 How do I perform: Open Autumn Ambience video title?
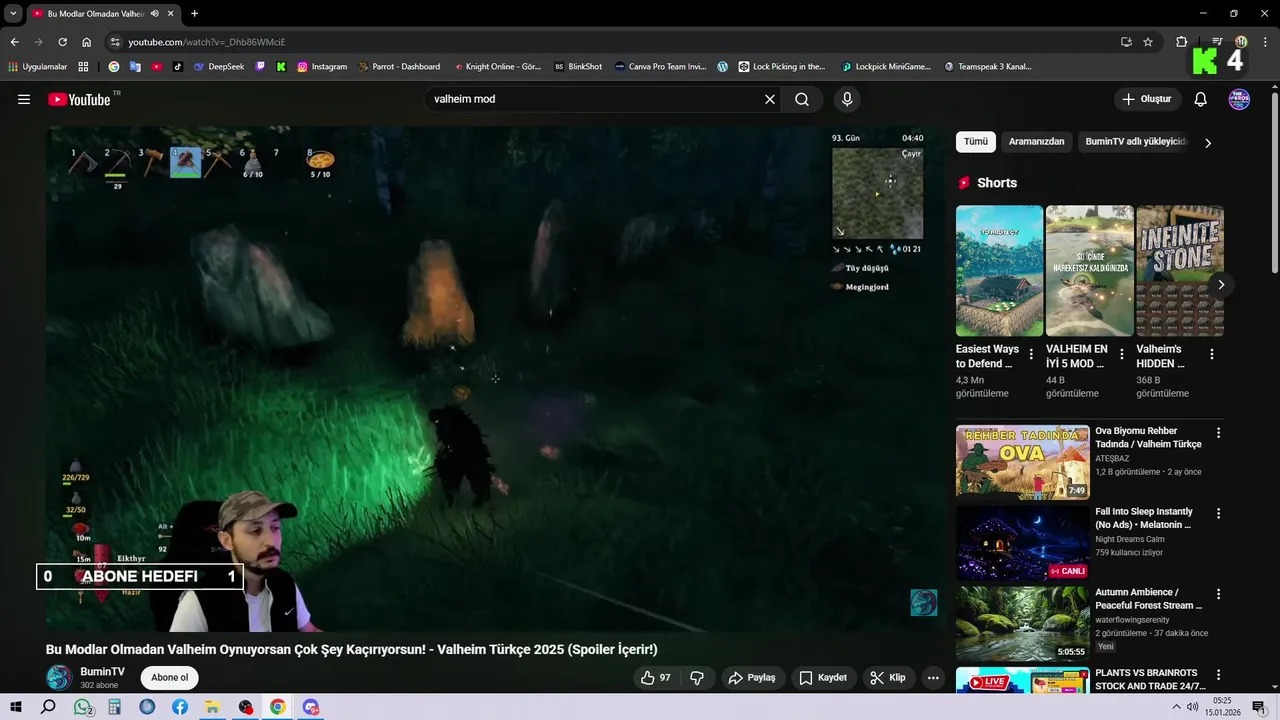pos(1148,598)
